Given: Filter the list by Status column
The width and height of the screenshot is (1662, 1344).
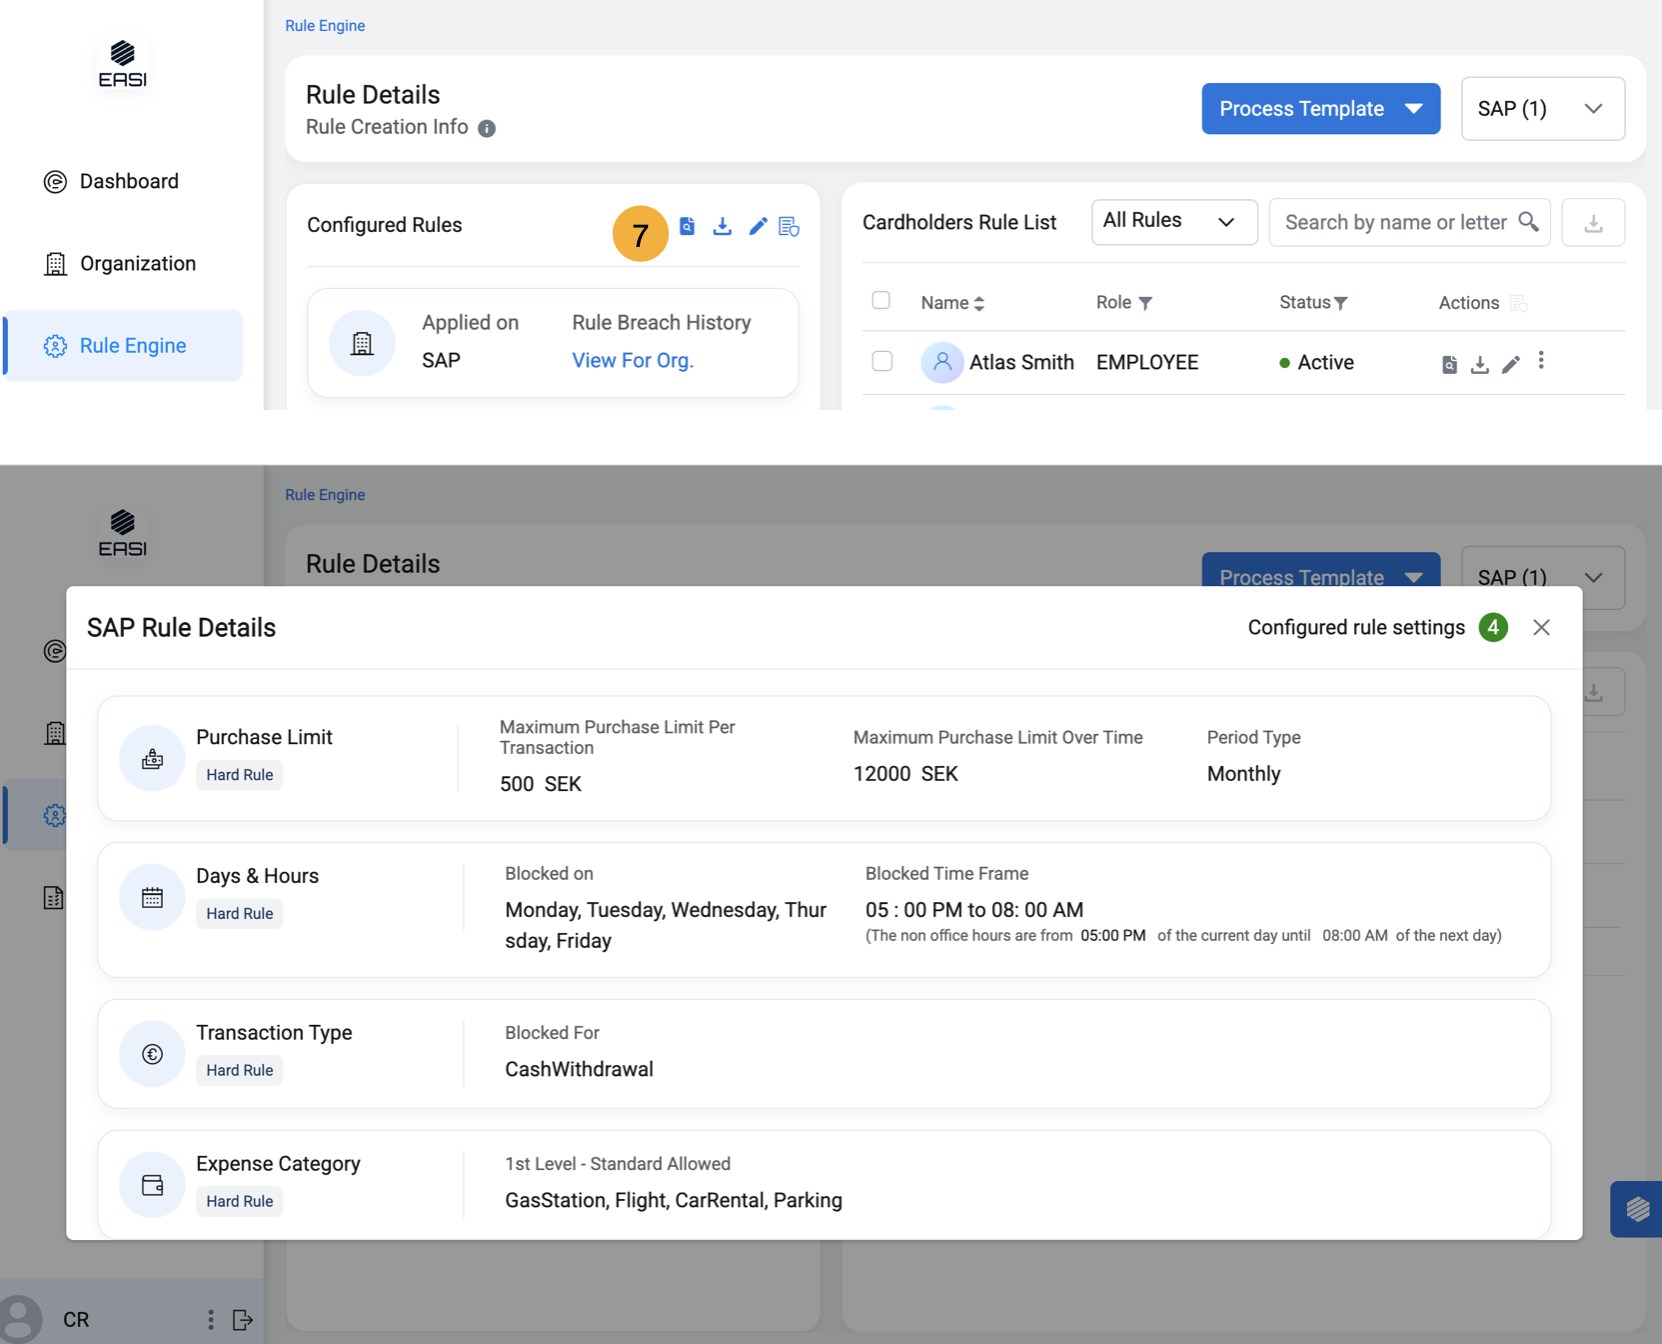Looking at the screenshot, I should click(1341, 303).
